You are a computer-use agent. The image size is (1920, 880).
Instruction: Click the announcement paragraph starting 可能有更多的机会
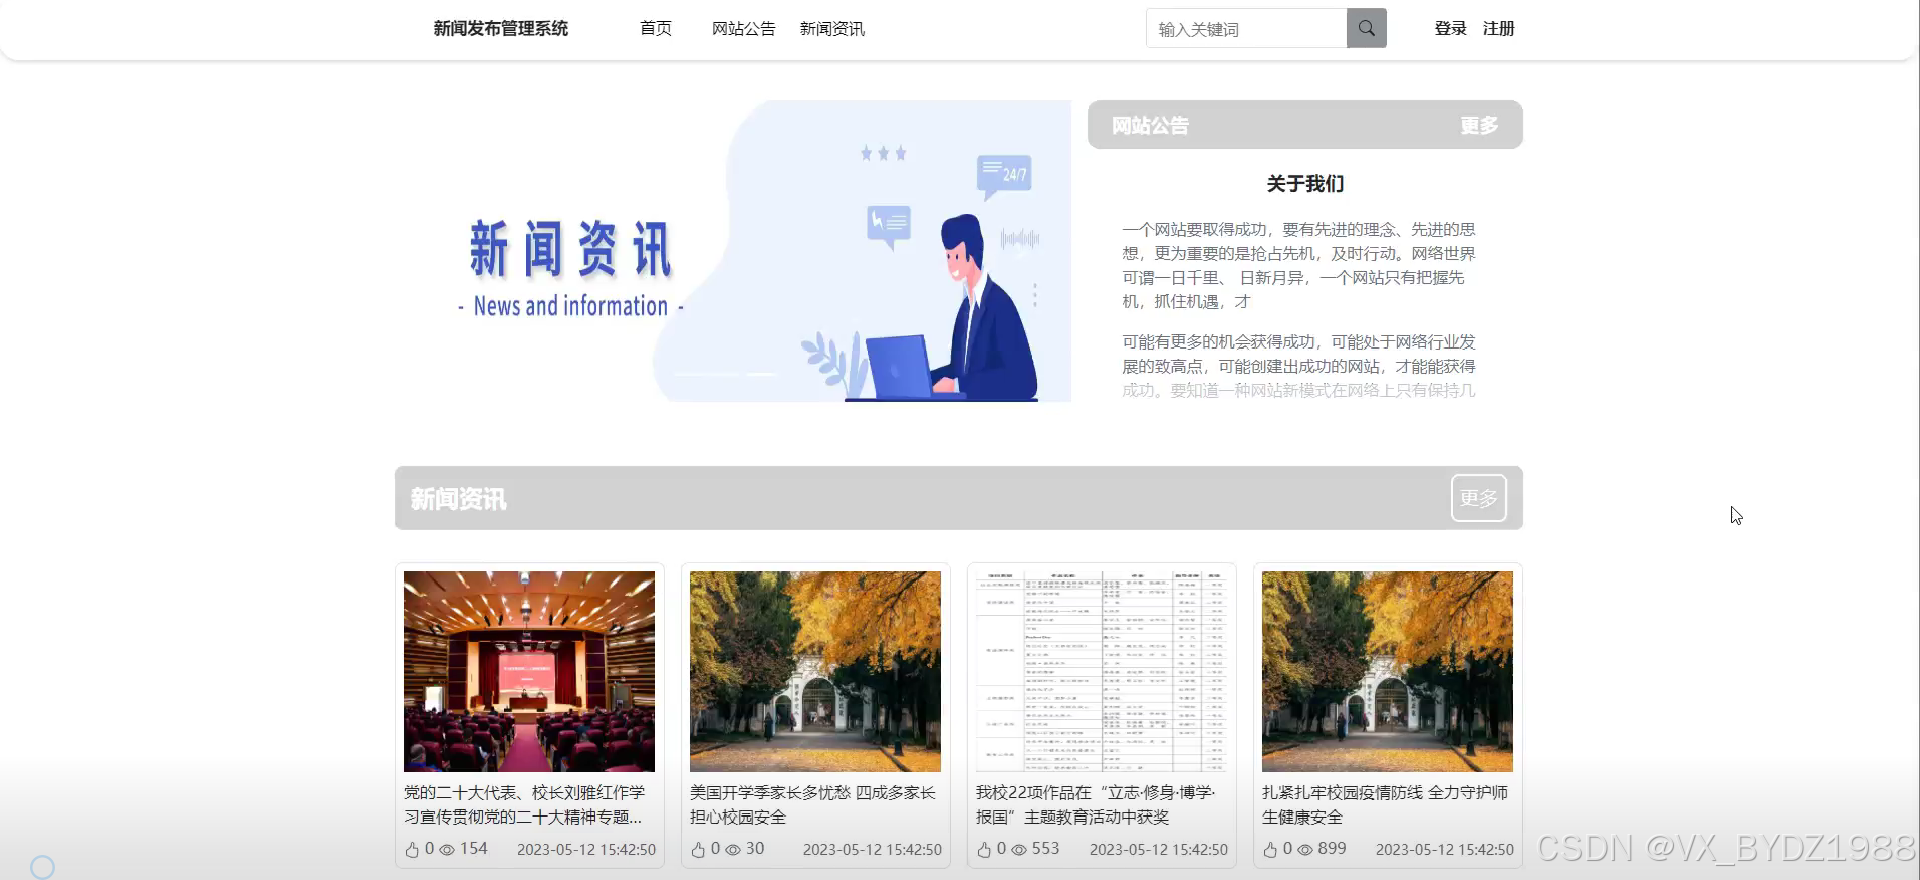1299,366
